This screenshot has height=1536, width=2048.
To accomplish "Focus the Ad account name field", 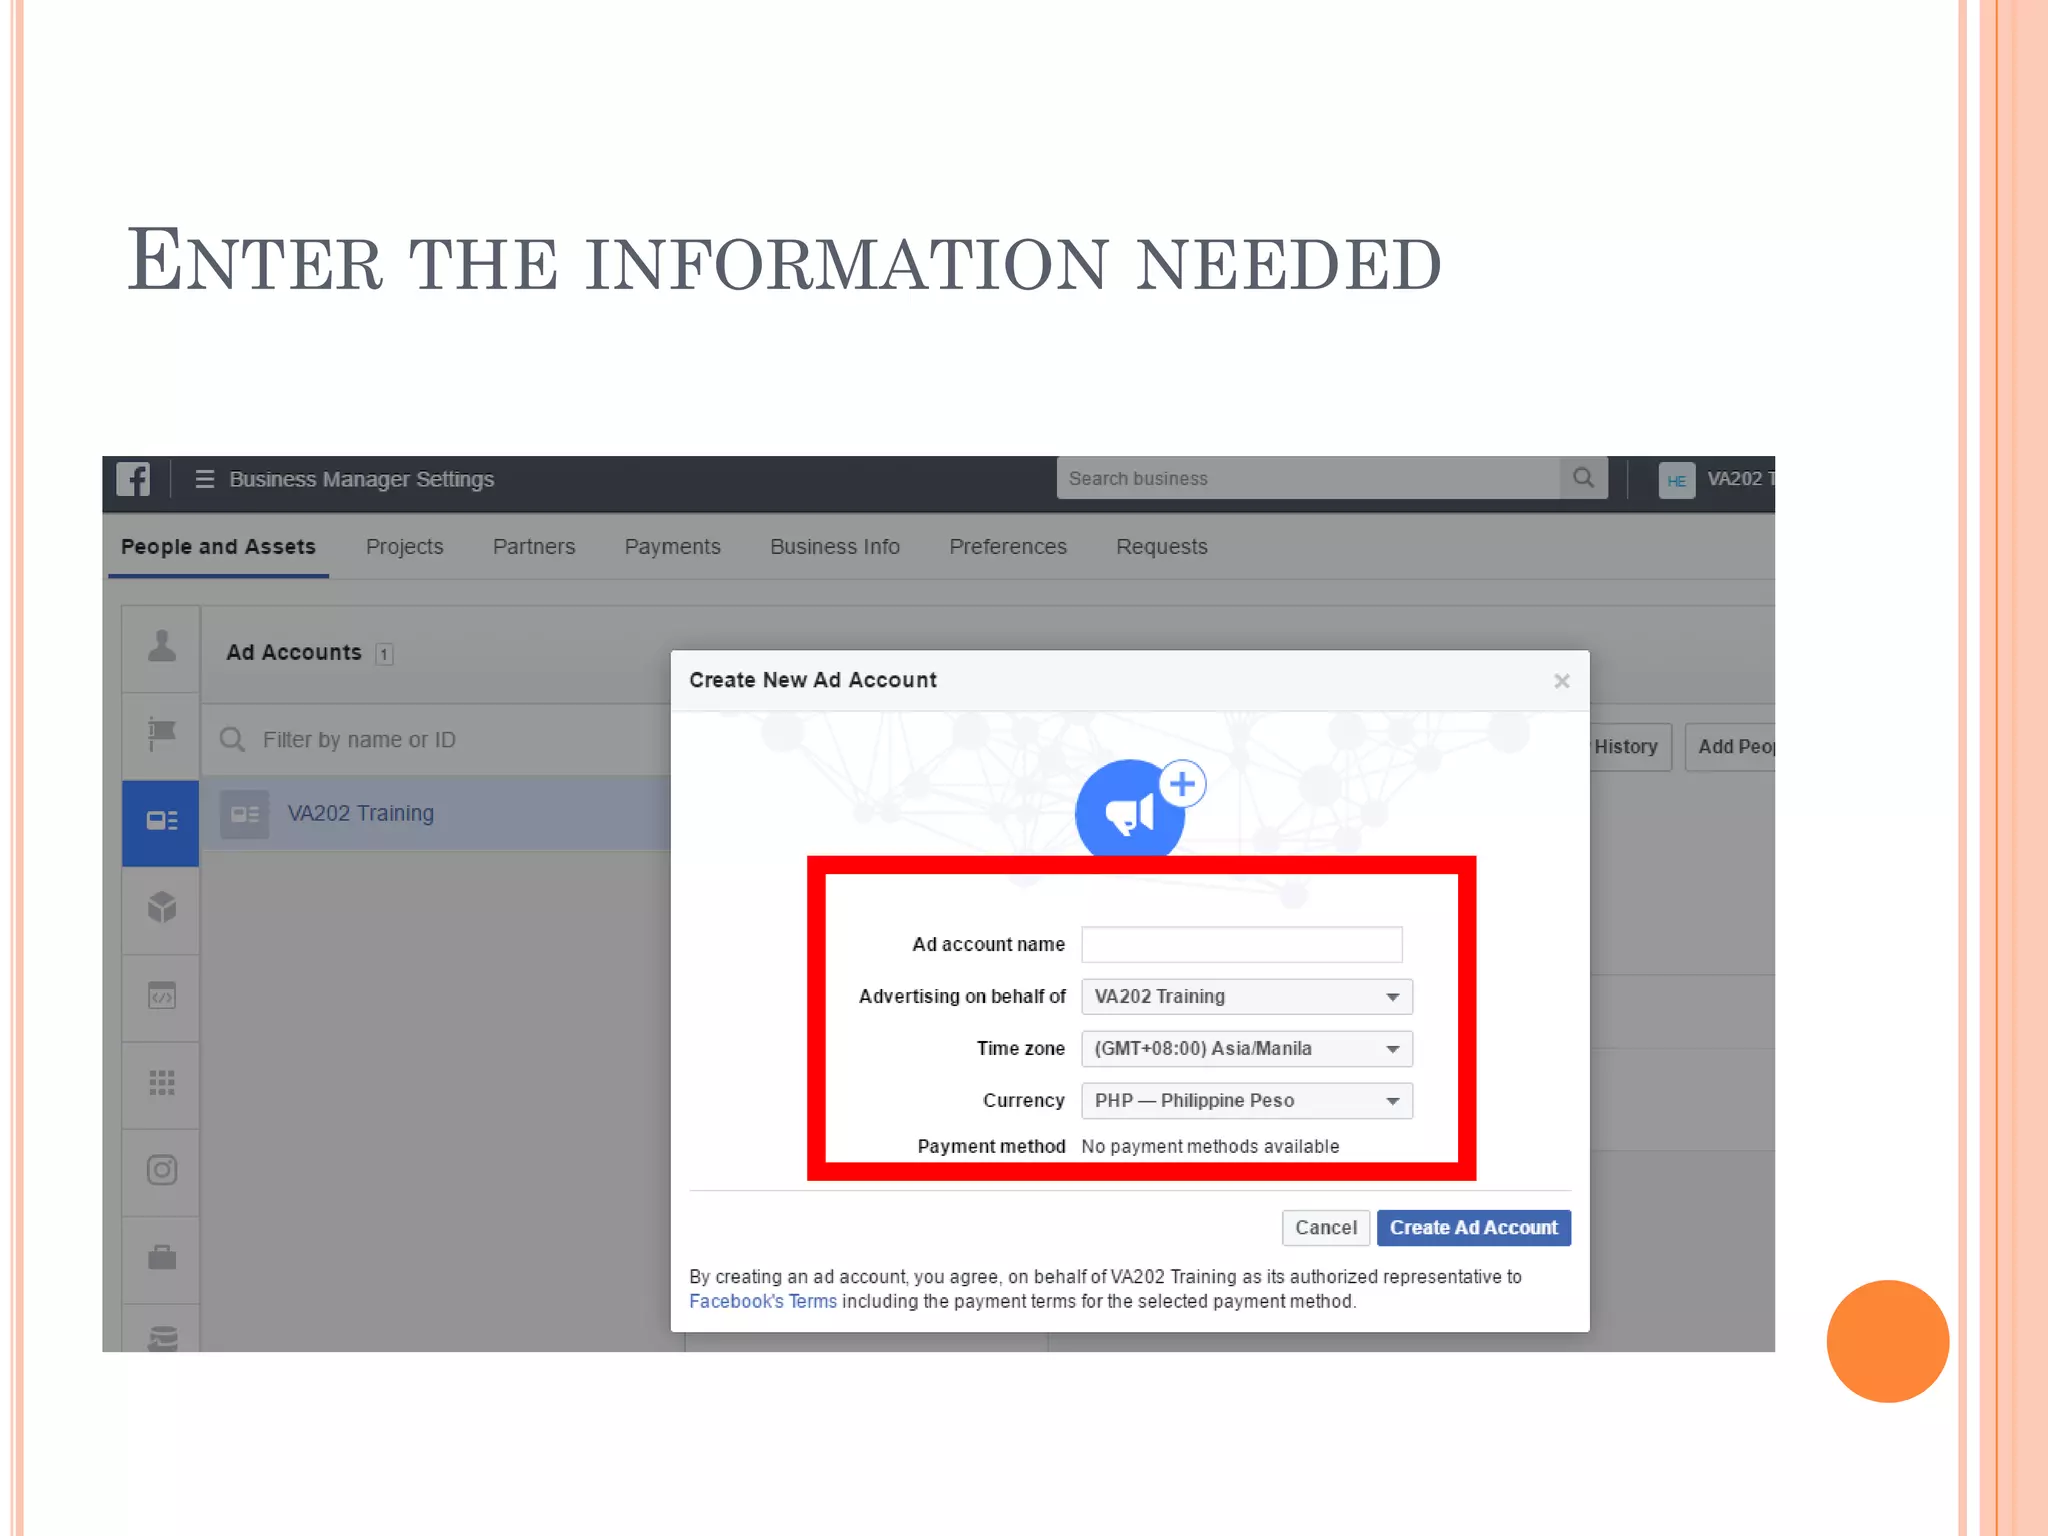I will coord(1242,944).
